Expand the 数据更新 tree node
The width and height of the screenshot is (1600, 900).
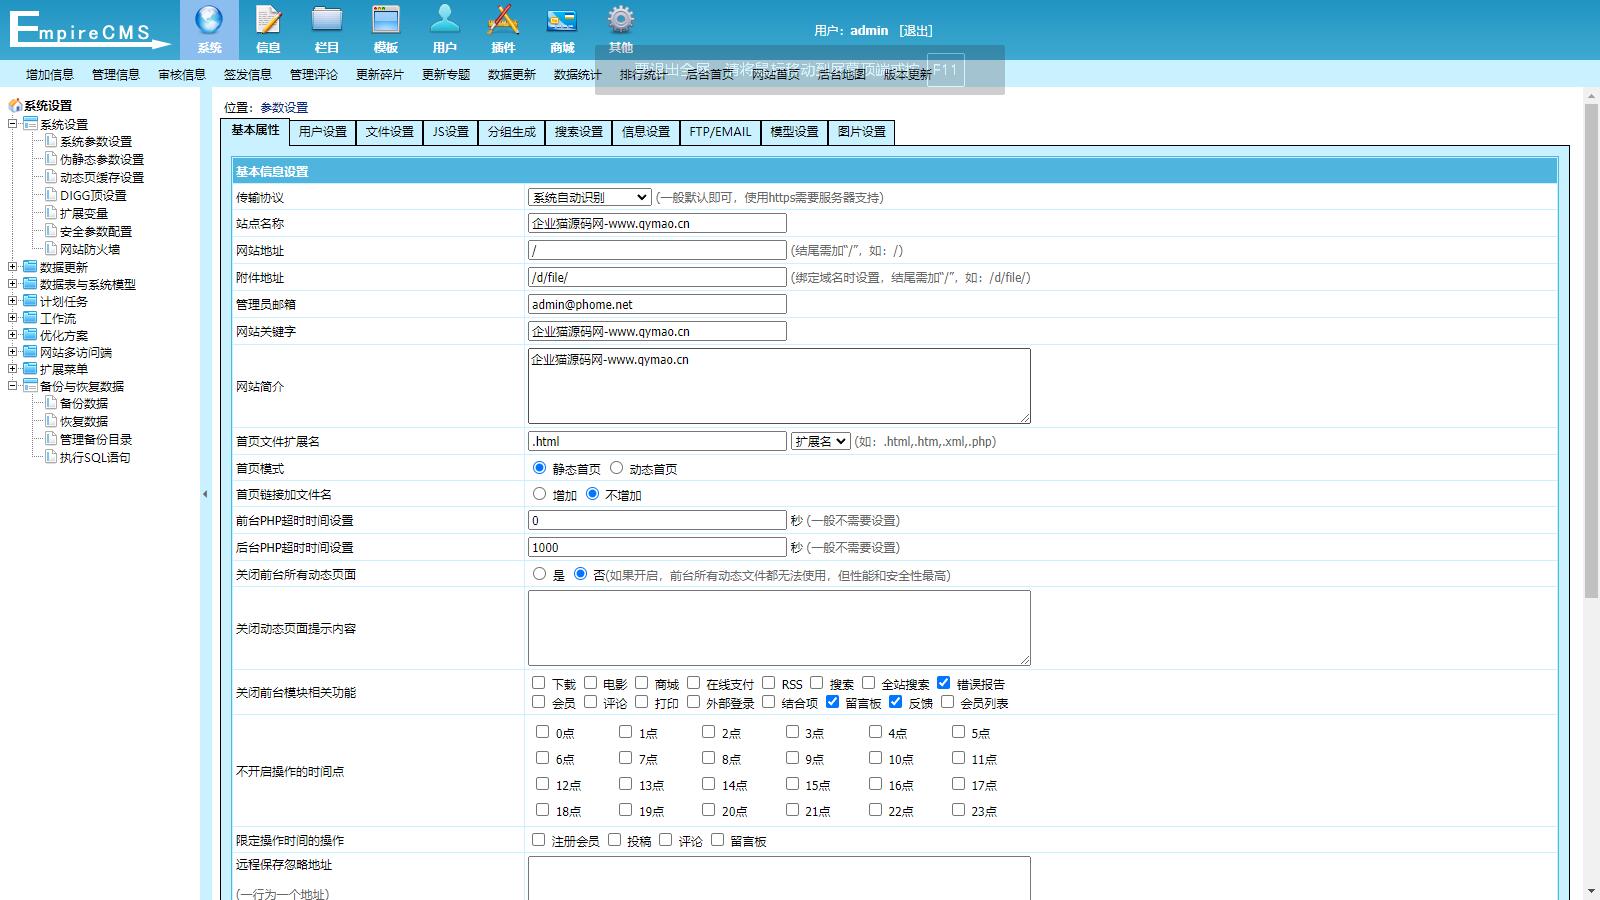coord(13,267)
